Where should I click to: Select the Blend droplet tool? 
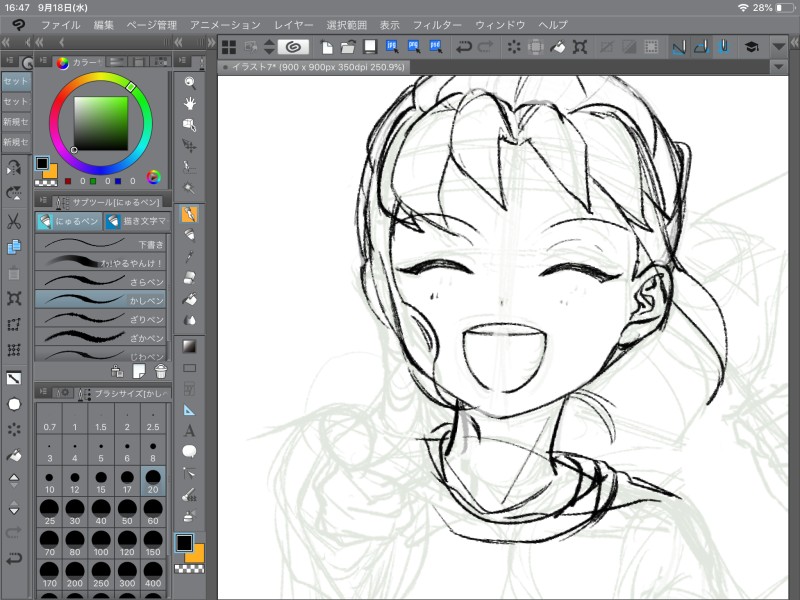pyautogui.click(x=189, y=320)
